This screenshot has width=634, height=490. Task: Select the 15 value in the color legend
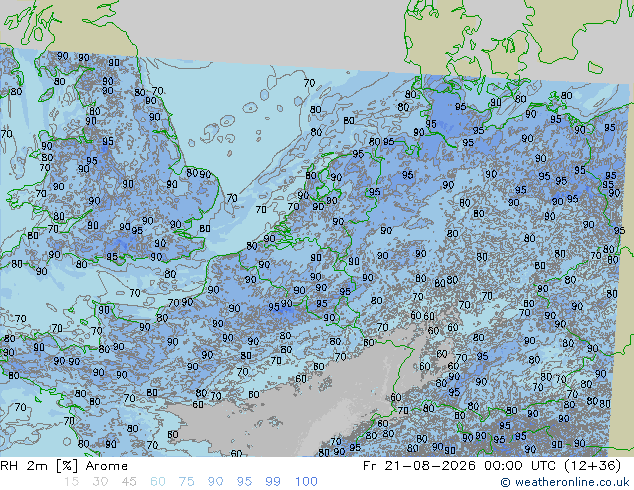click(71, 482)
